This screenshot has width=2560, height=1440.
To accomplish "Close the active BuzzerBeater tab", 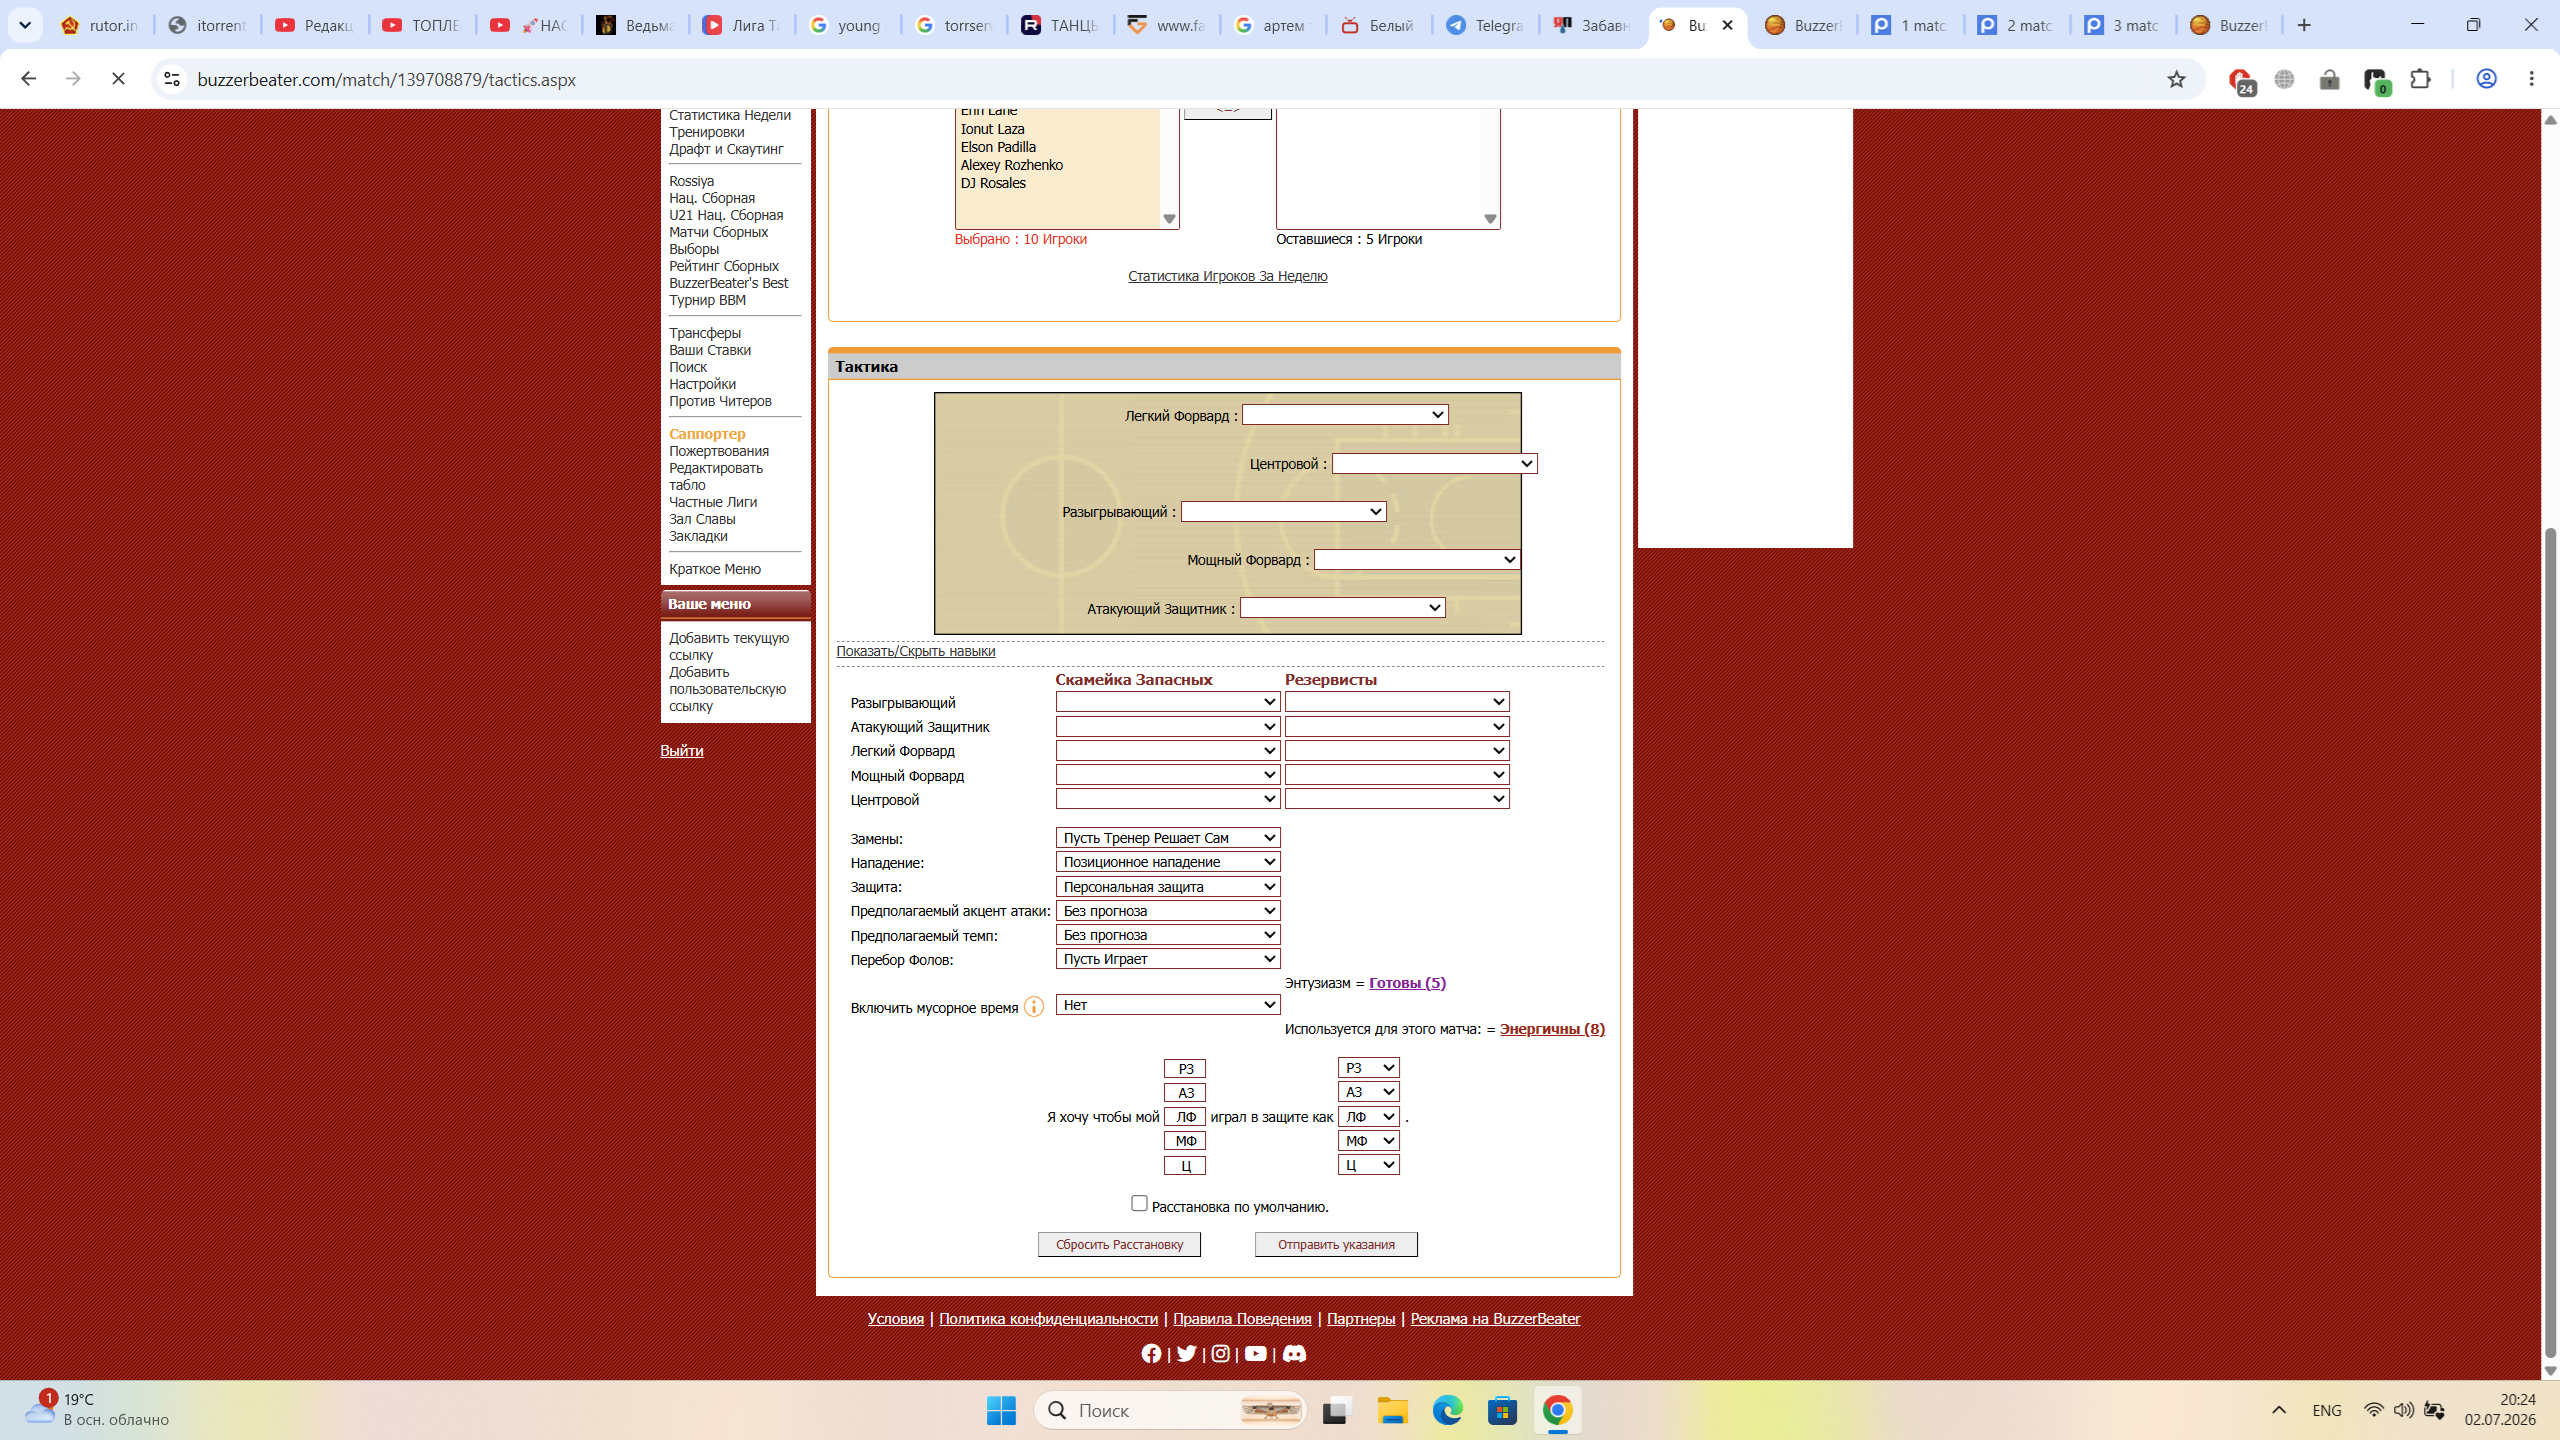I will tap(1727, 25).
